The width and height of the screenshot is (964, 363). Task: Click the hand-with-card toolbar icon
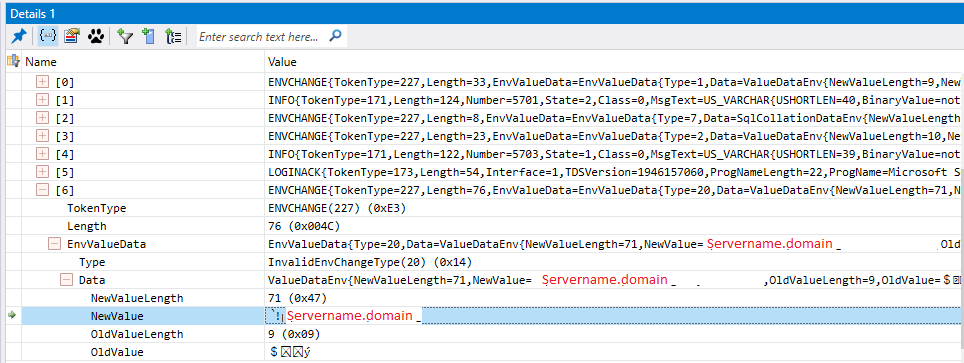coord(72,36)
